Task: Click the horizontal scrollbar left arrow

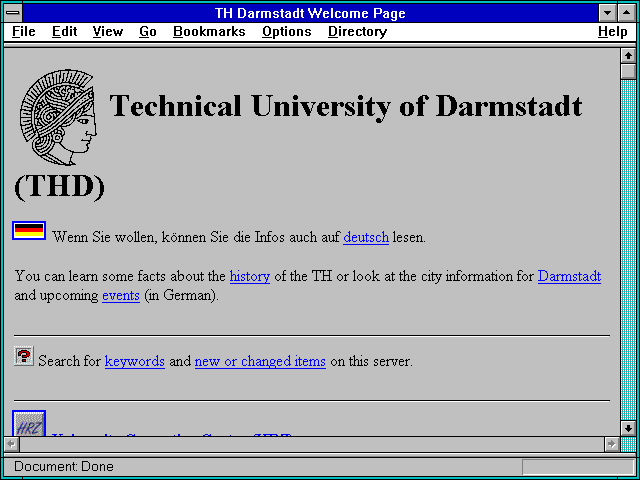Action: [11, 444]
